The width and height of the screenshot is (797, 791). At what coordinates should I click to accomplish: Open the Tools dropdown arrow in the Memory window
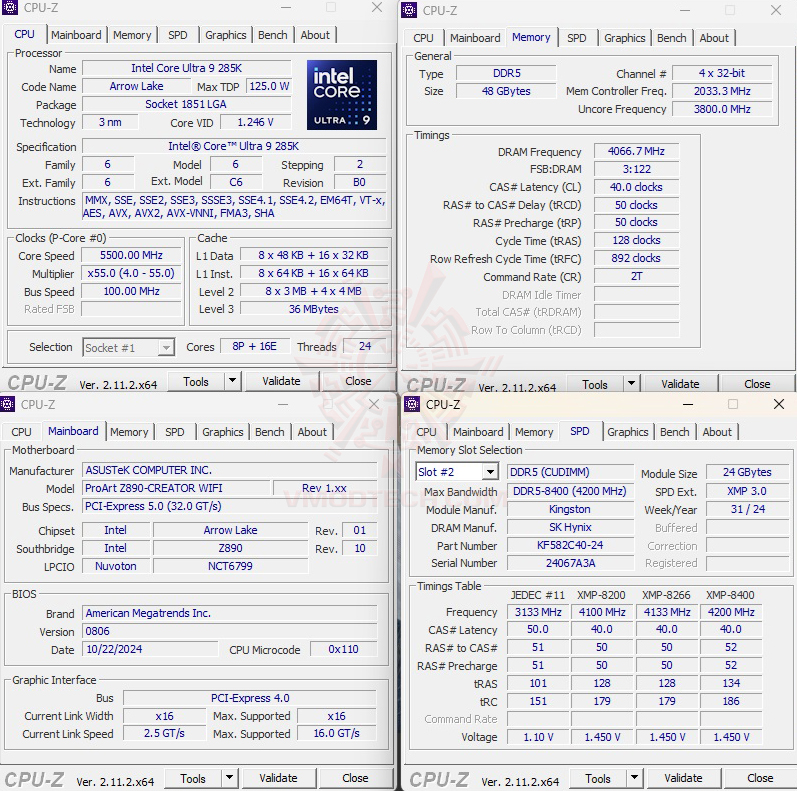coord(631,384)
